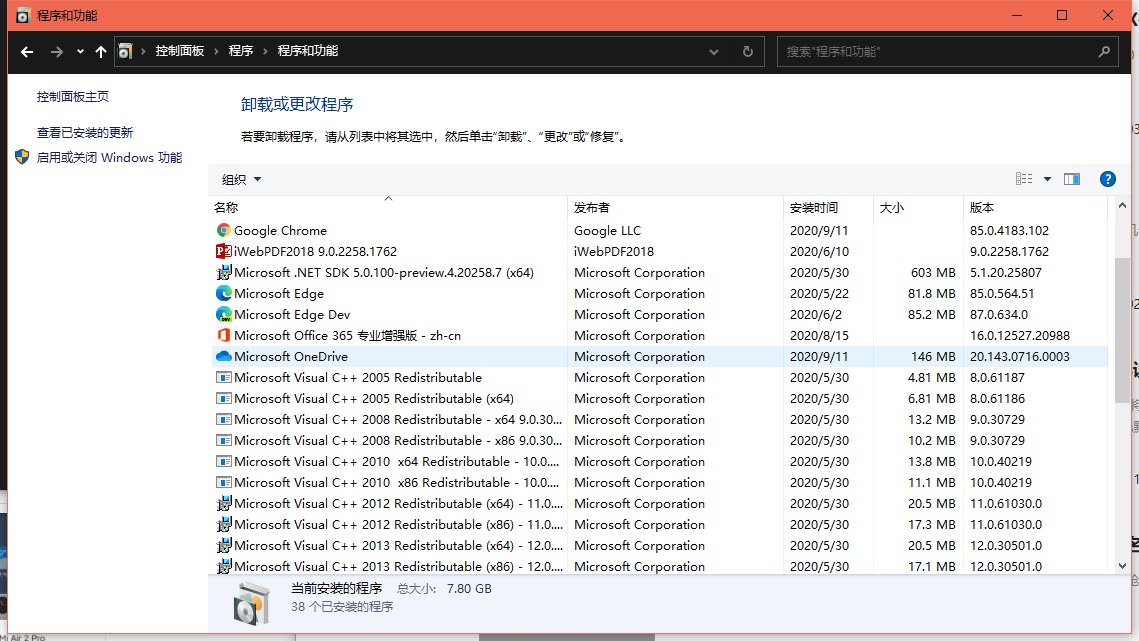Sort by the 名称 column header

pyautogui.click(x=389, y=207)
